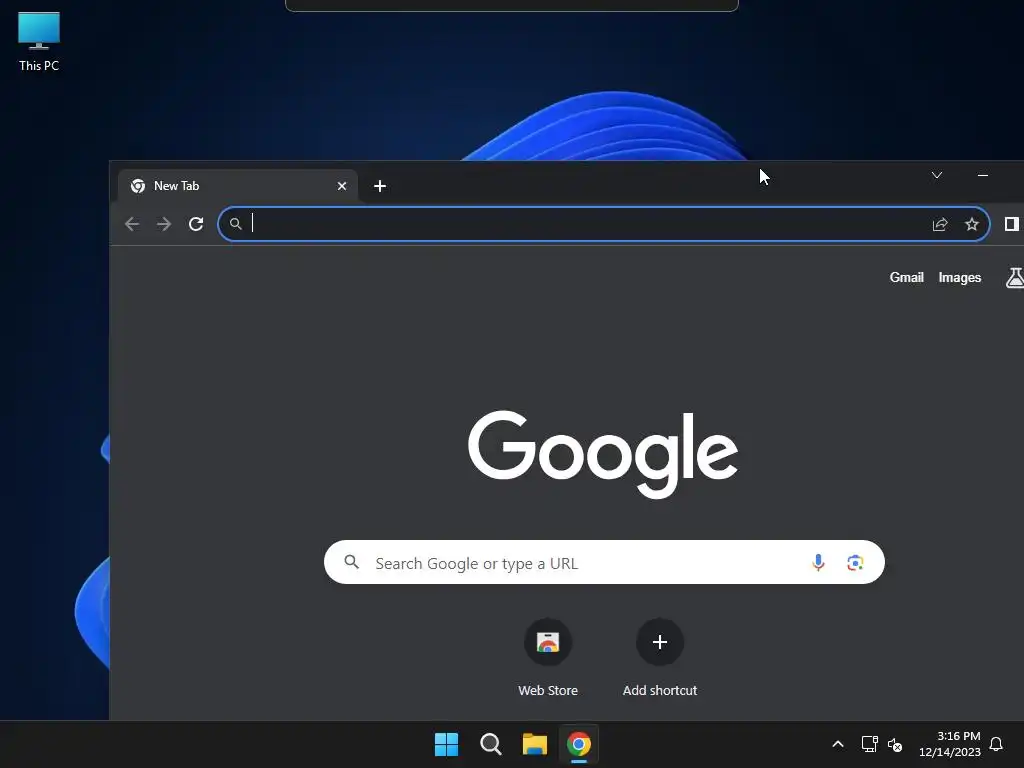Click the muted volume tray icon
1024x768 pixels.
coord(895,744)
